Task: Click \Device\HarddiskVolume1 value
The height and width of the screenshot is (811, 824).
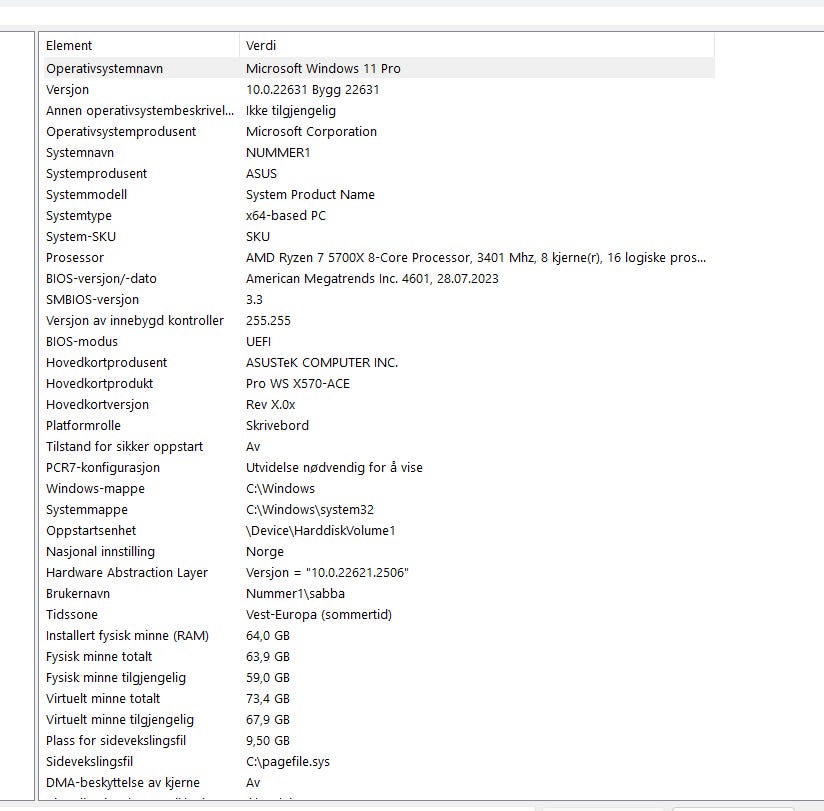Action: click(x=320, y=531)
